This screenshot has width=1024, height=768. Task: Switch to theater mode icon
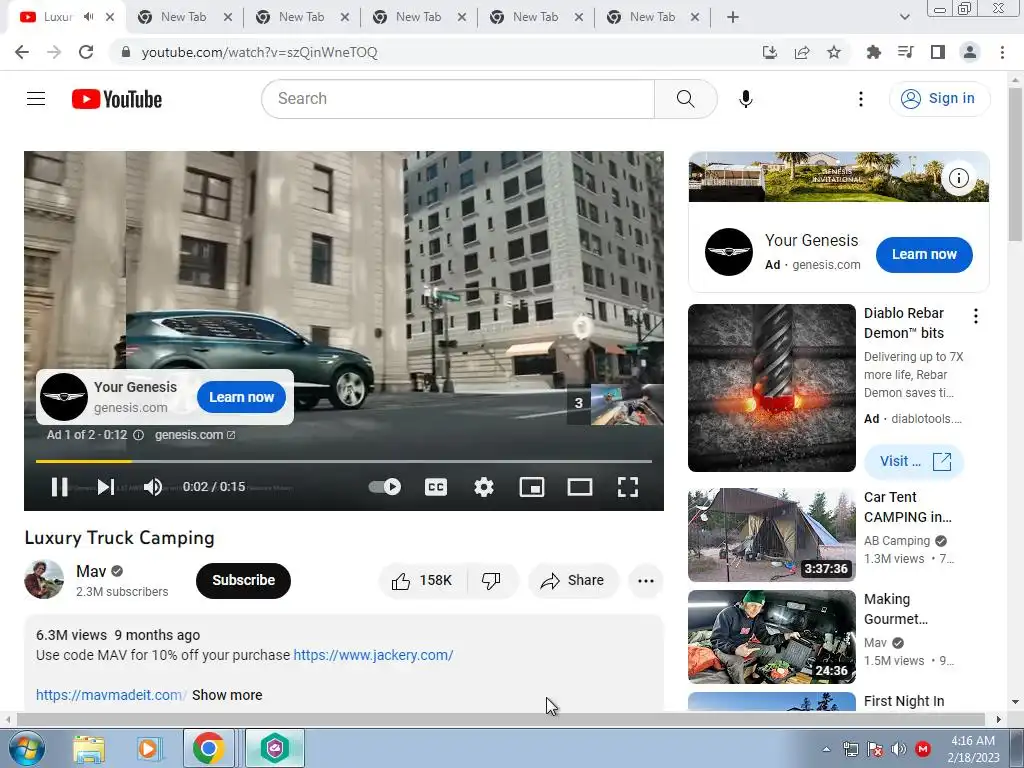point(580,487)
